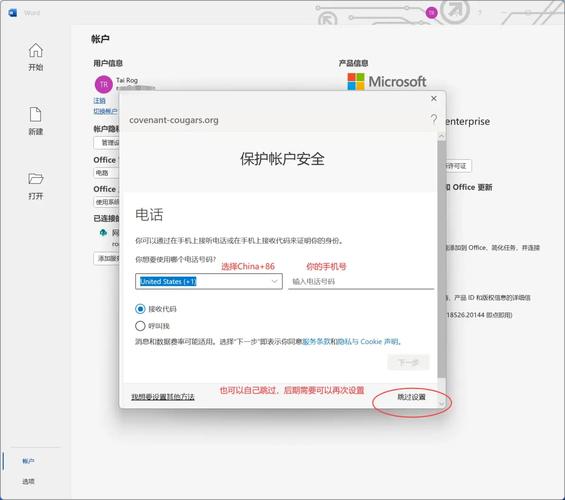565x500 pixels.
Task: Click the 注销 sign-out link
Action: 99,101
